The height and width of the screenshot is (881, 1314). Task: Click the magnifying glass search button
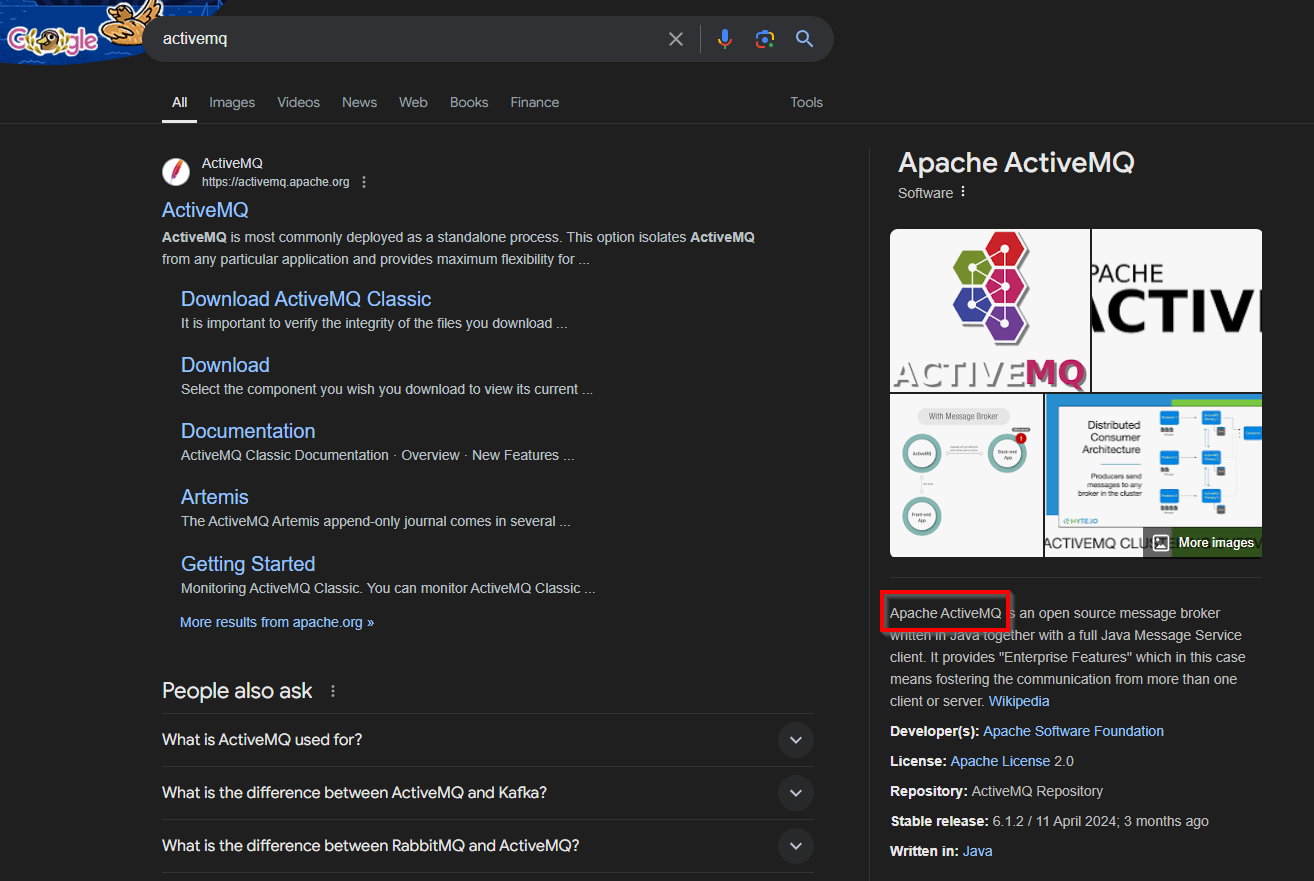pyautogui.click(x=804, y=39)
